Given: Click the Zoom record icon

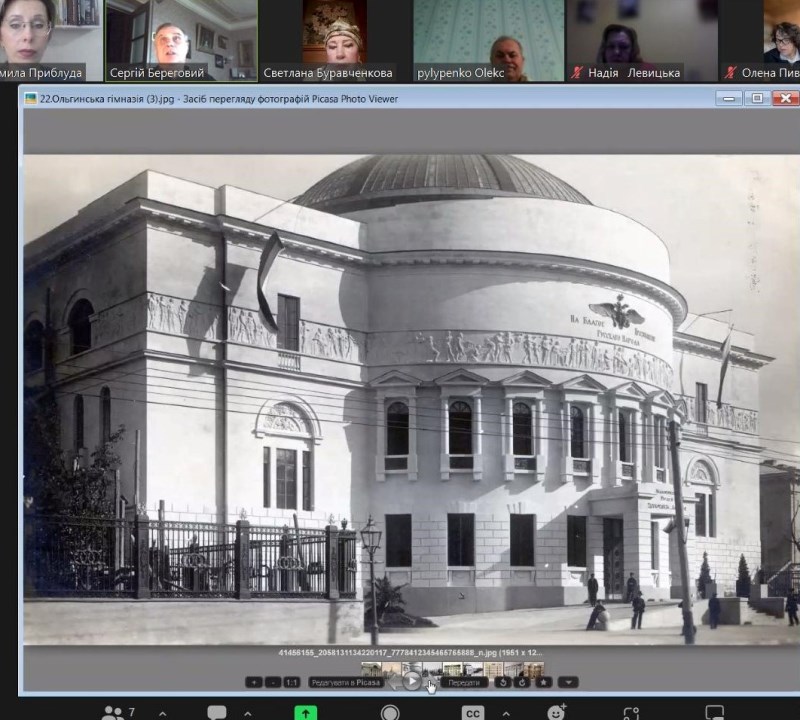Looking at the screenshot, I should pos(390,712).
